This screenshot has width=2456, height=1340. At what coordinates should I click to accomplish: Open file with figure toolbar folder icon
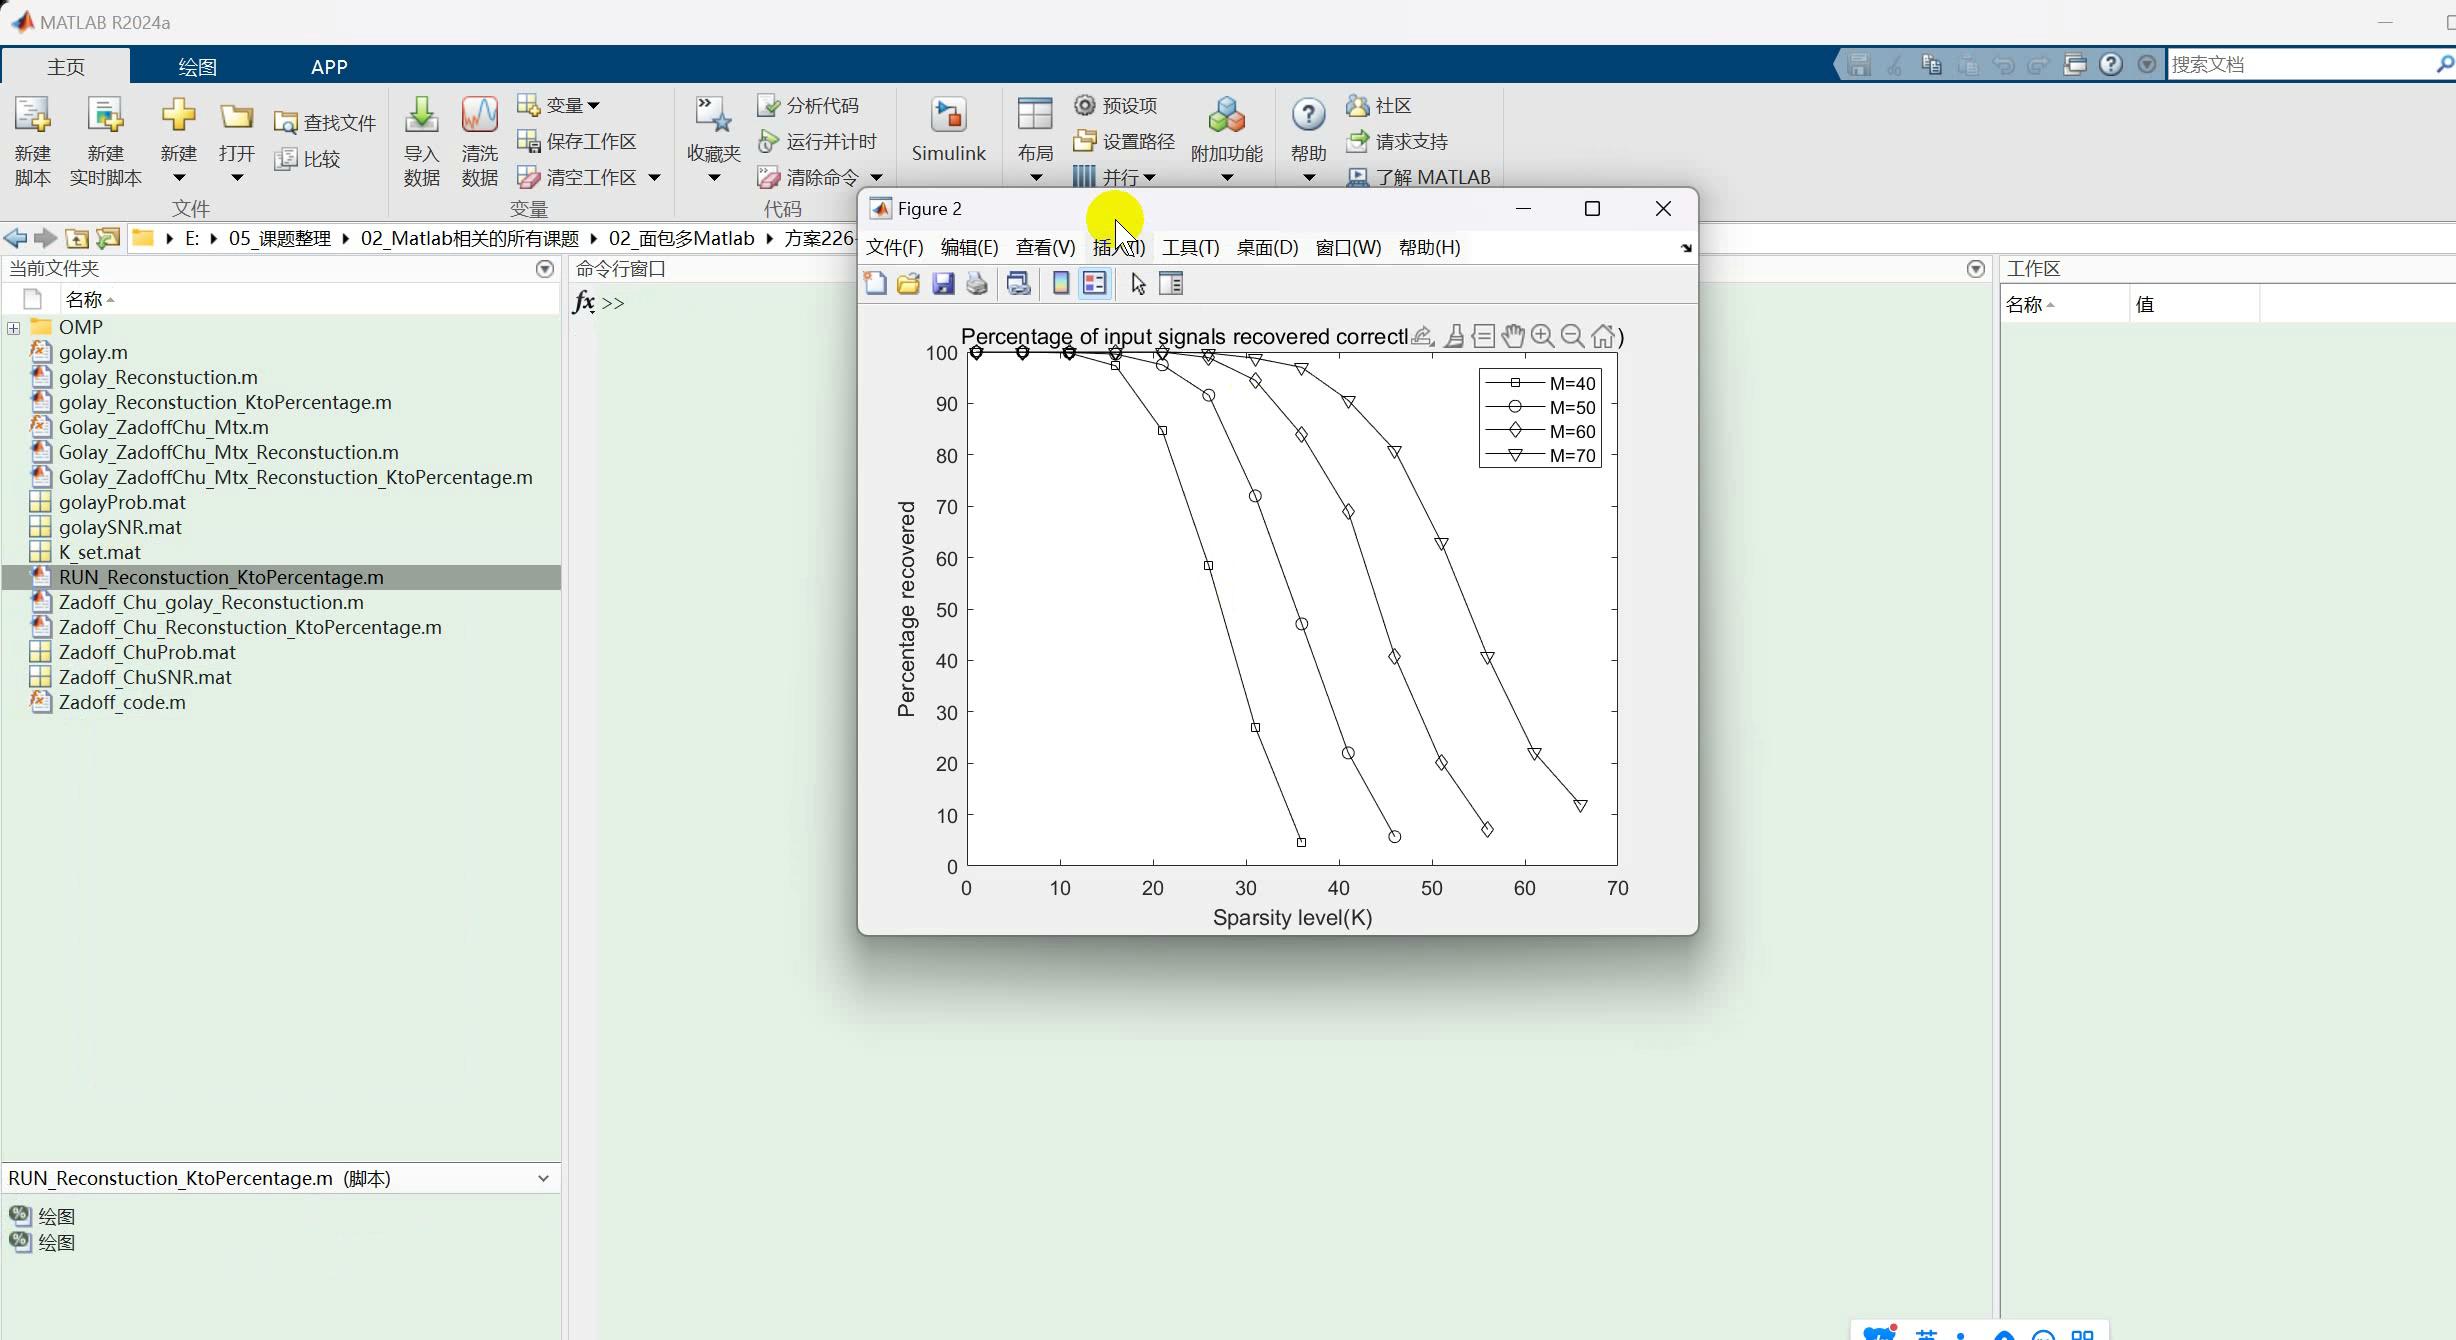[x=908, y=284]
